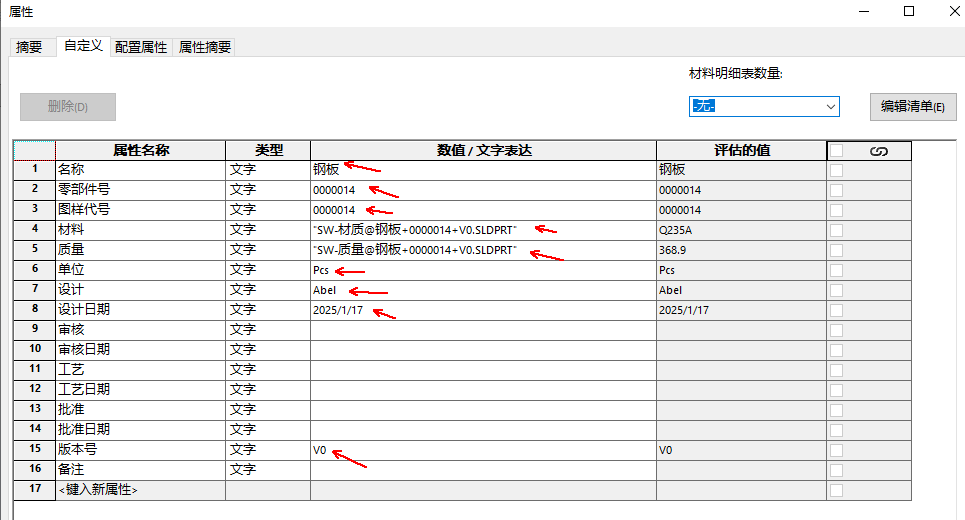The height and width of the screenshot is (520, 965).
Task: Check the link box for row 零部件号
Action: (x=836, y=190)
